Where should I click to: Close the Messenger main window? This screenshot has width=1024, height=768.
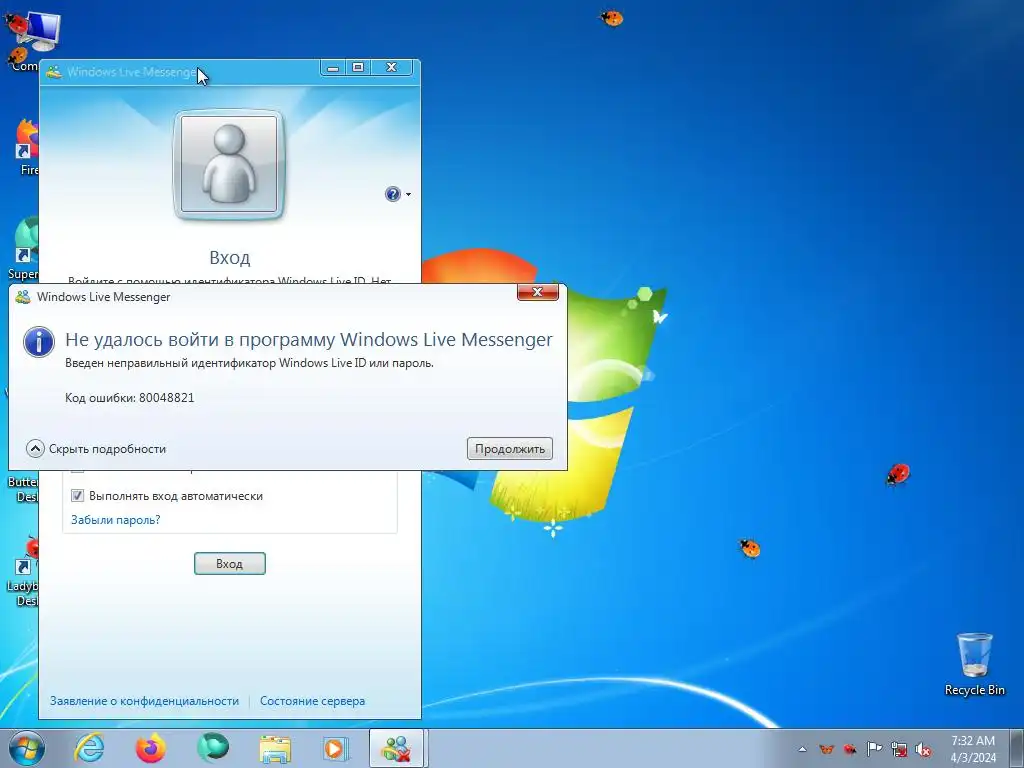pos(391,68)
